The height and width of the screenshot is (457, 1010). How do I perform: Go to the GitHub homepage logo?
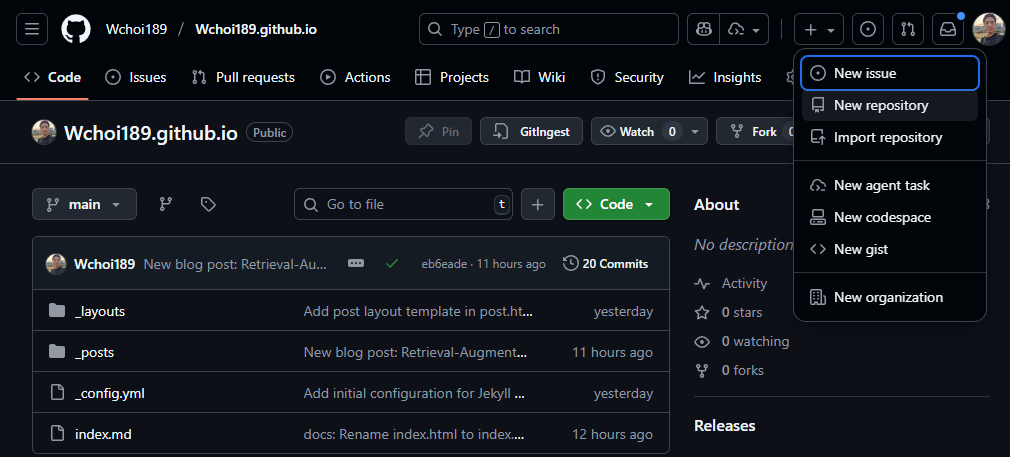pyautogui.click(x=76, y=29)
